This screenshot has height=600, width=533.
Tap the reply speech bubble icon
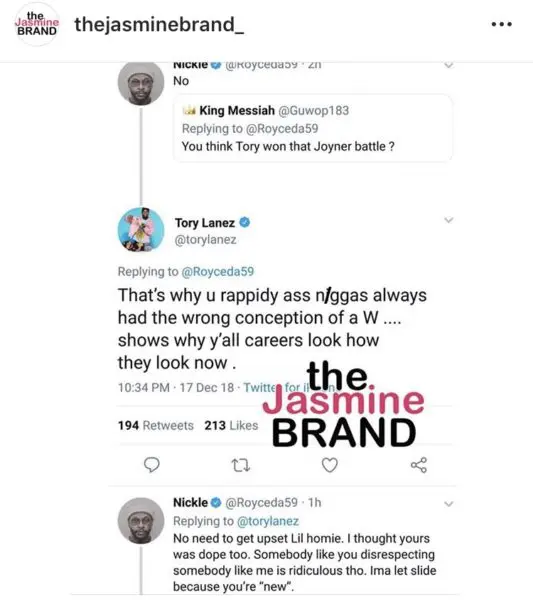tap(152, 465)
